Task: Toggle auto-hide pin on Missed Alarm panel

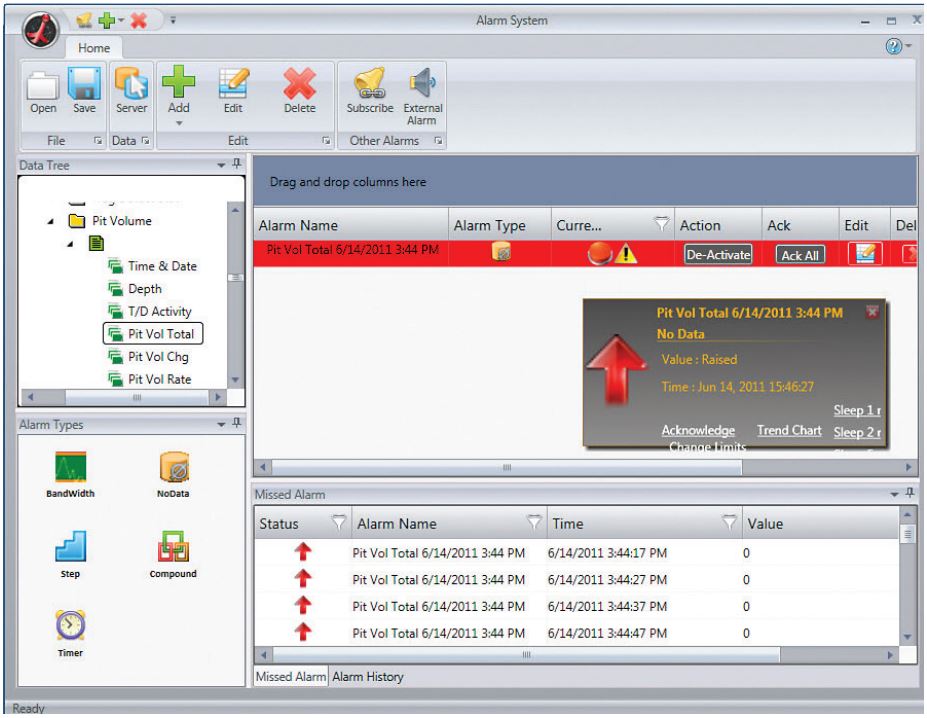Action: 912,491
